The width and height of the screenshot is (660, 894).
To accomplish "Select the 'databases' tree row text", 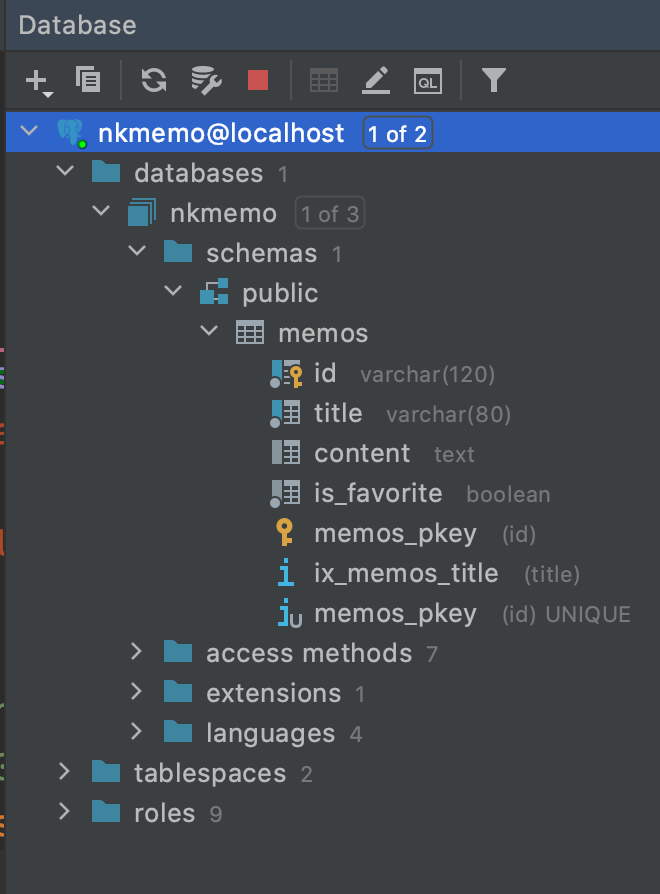I will point(198,173).
